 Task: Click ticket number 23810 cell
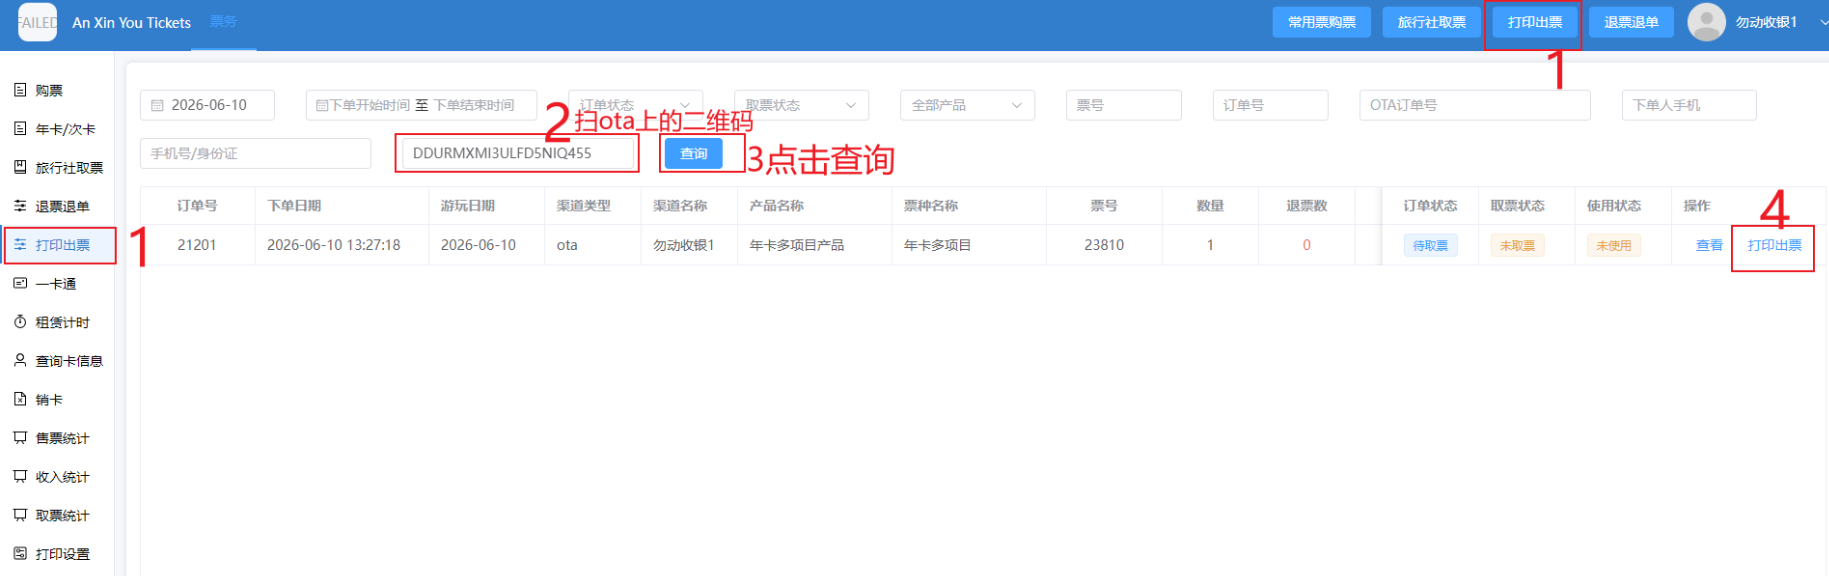pos(1104,245)
